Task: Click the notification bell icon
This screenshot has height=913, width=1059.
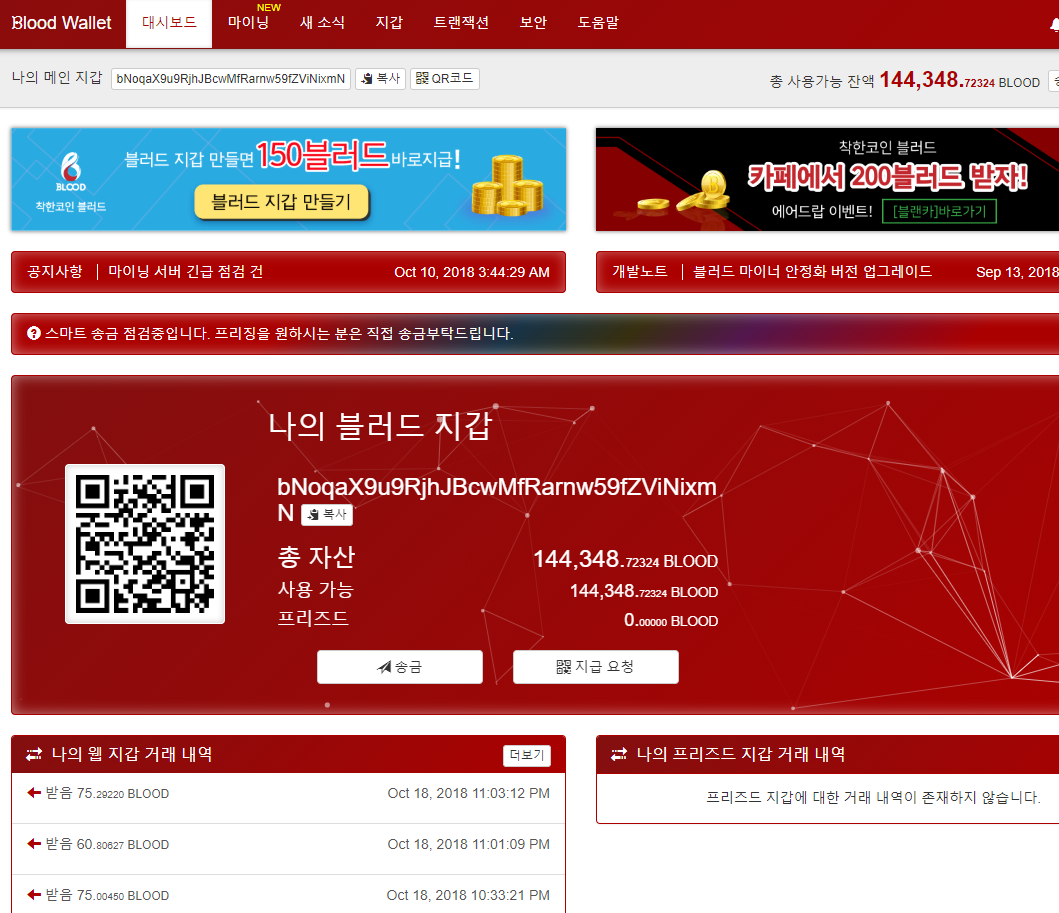Action: pos(1054,24)
